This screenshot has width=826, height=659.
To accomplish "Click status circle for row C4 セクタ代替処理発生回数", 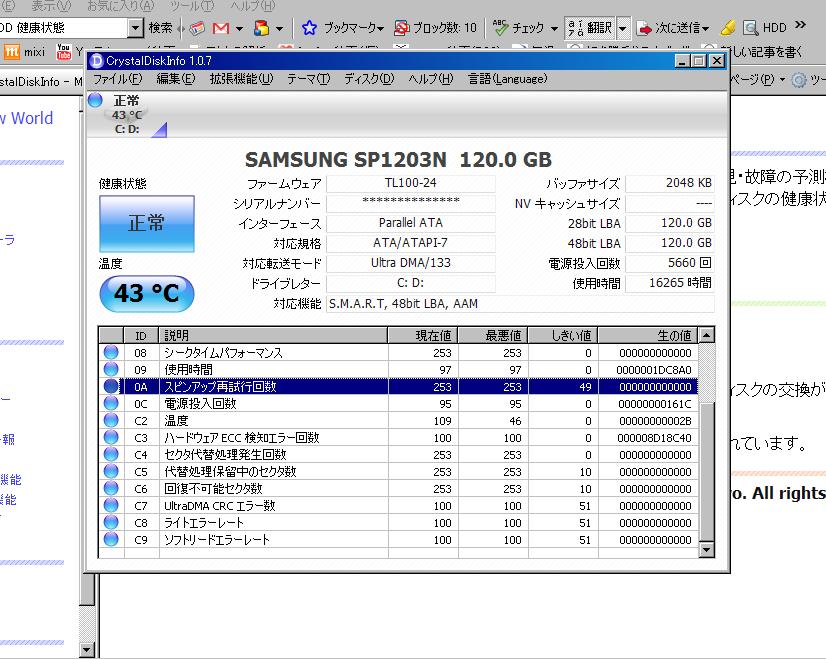I will 111,454.
